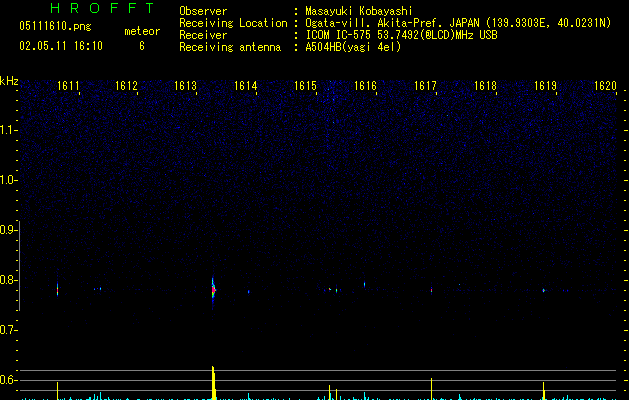The image size is (629, 400).
Task: Click the 1613 time axis marker
Action: [186, 86]
